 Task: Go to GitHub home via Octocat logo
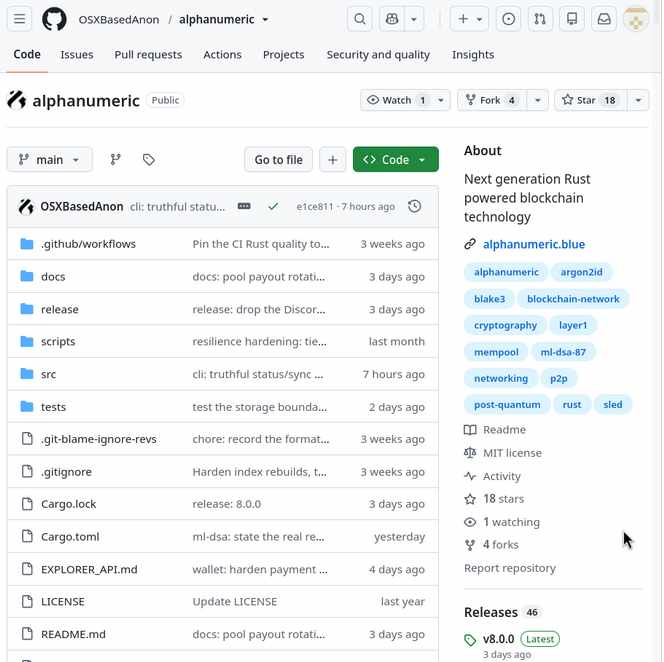(54, 19)
